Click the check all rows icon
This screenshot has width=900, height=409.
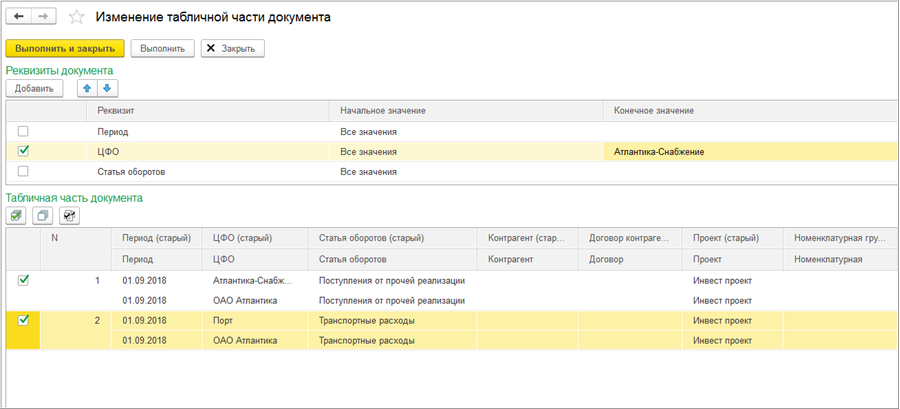coord(17,215)
